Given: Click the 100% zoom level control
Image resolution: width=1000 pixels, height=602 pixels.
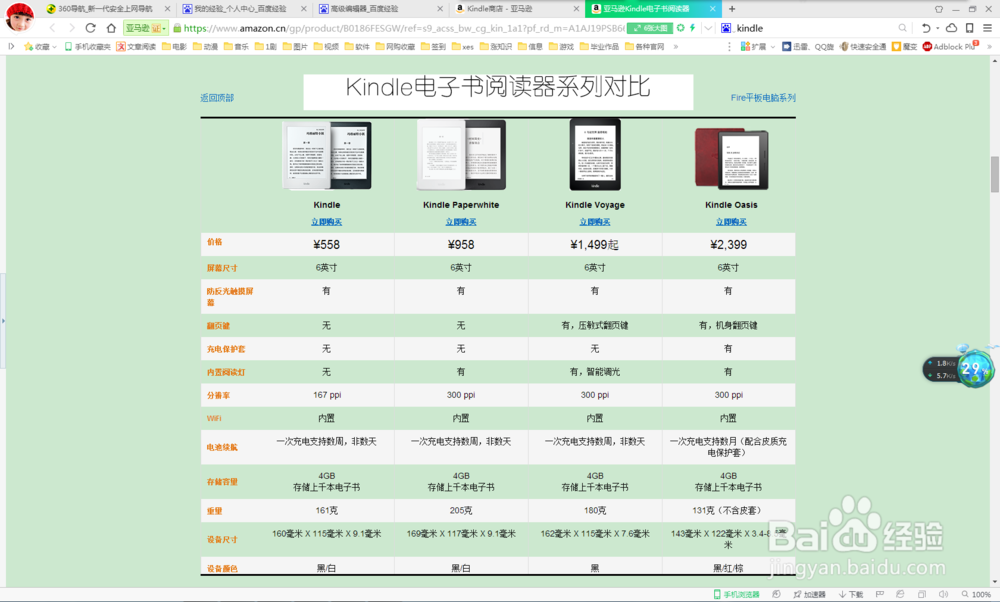Looking at the screenshot, I should (x=977, y=594).
